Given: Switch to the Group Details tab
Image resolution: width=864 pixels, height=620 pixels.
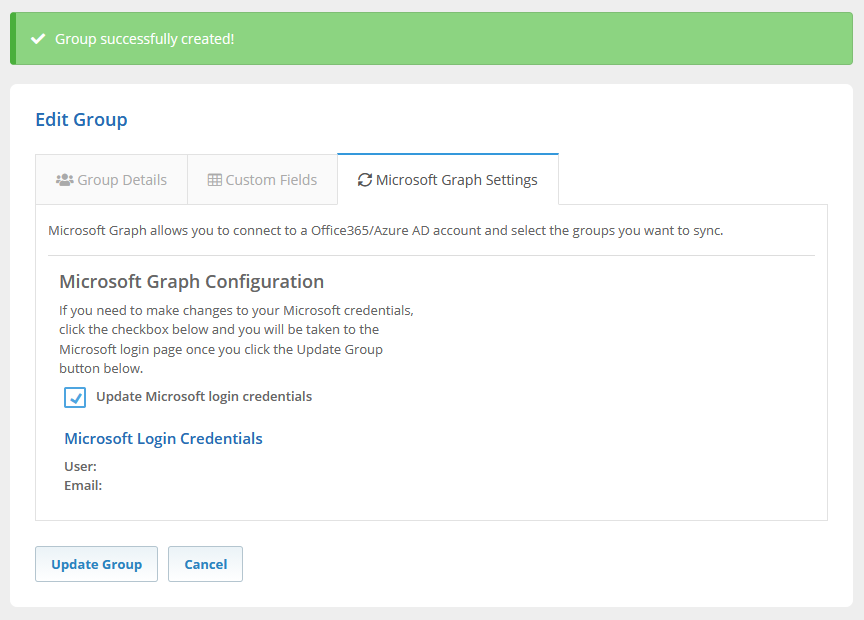Looking at the screenshot, I should 111,180.
